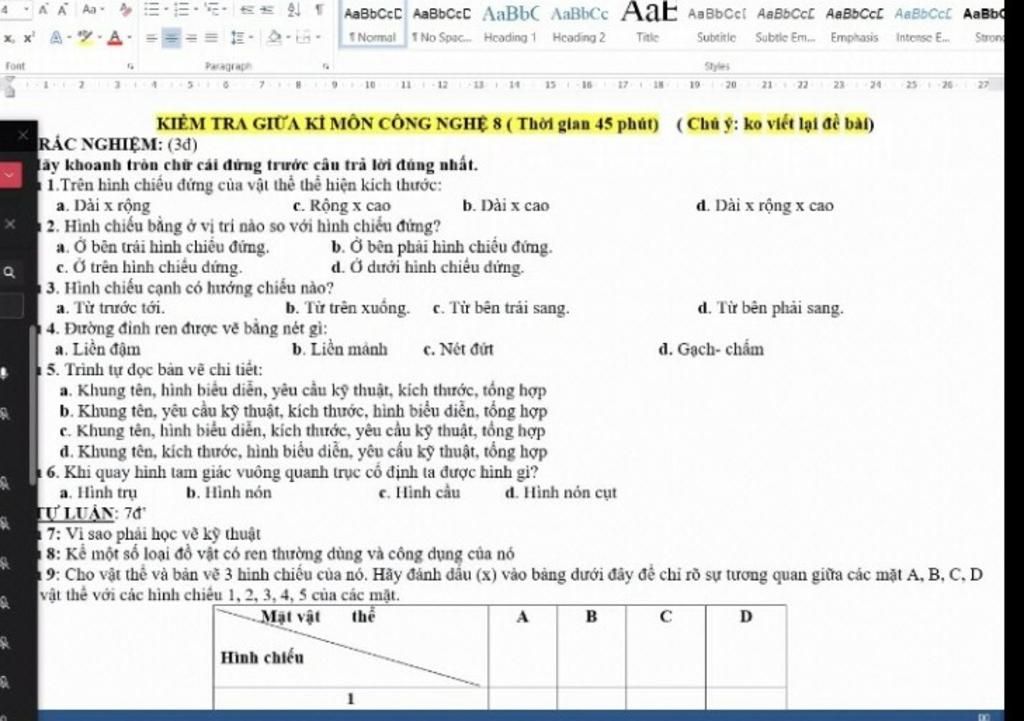
Task: Click the search icon in the dark side panel
Action: coord(9,272)
